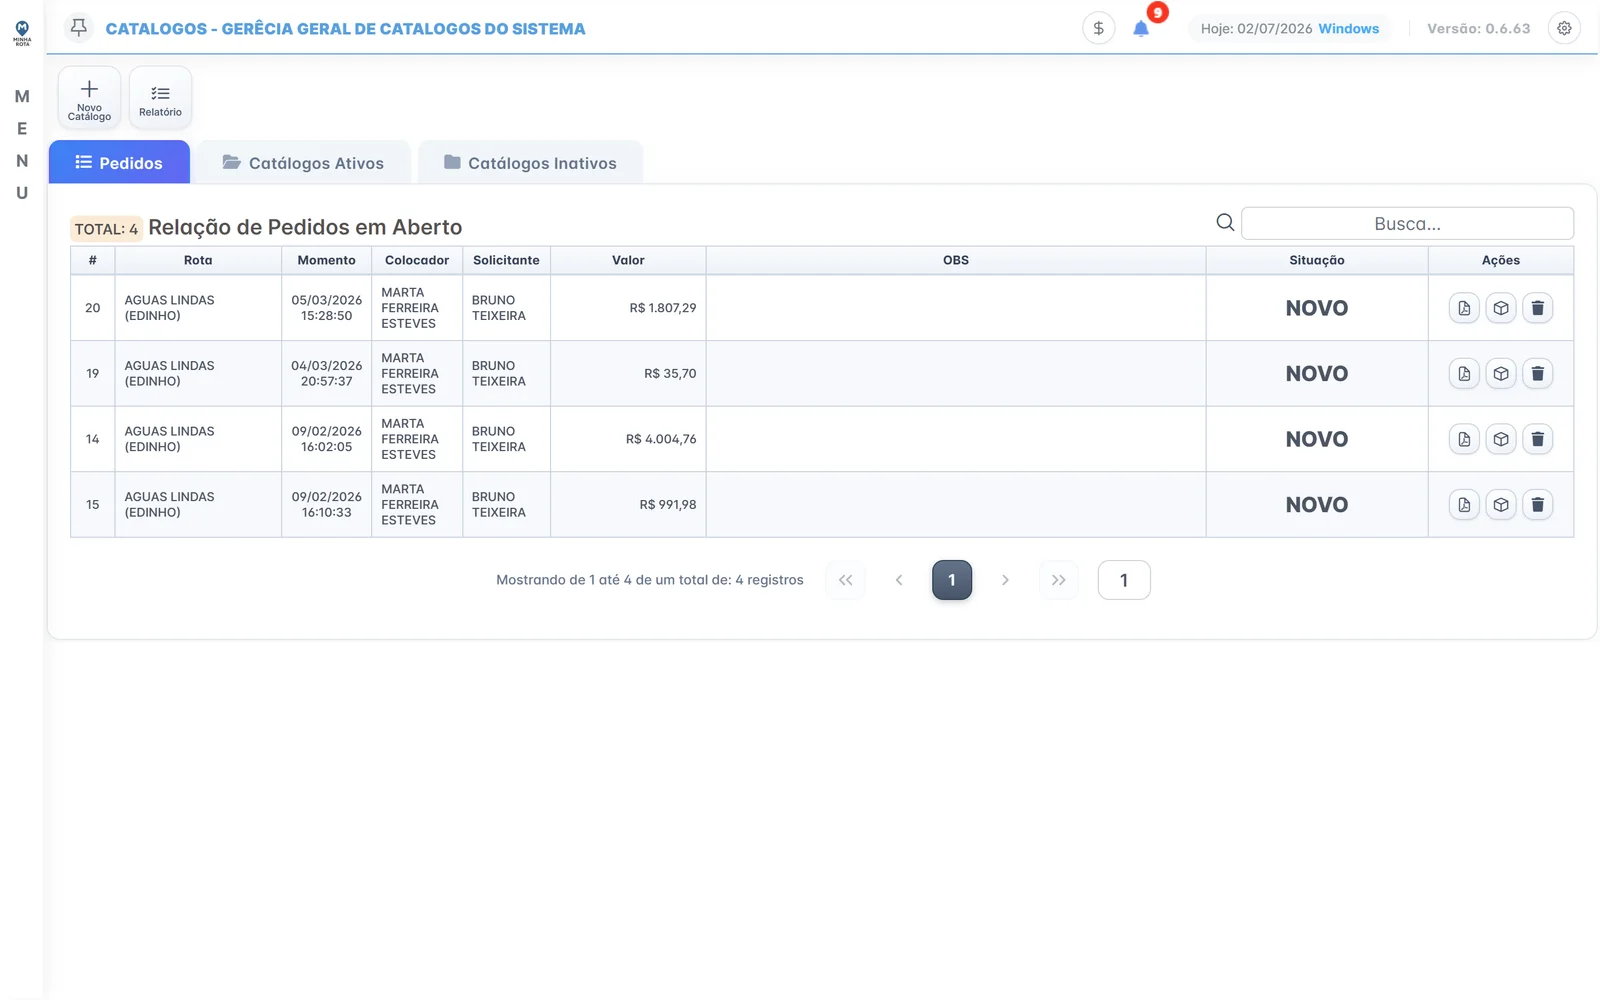The width and height of the screenshot is (1600, 1000).
Task: Click the date 09/02/2026 16:10:33
Action: (x=326, y=505)
